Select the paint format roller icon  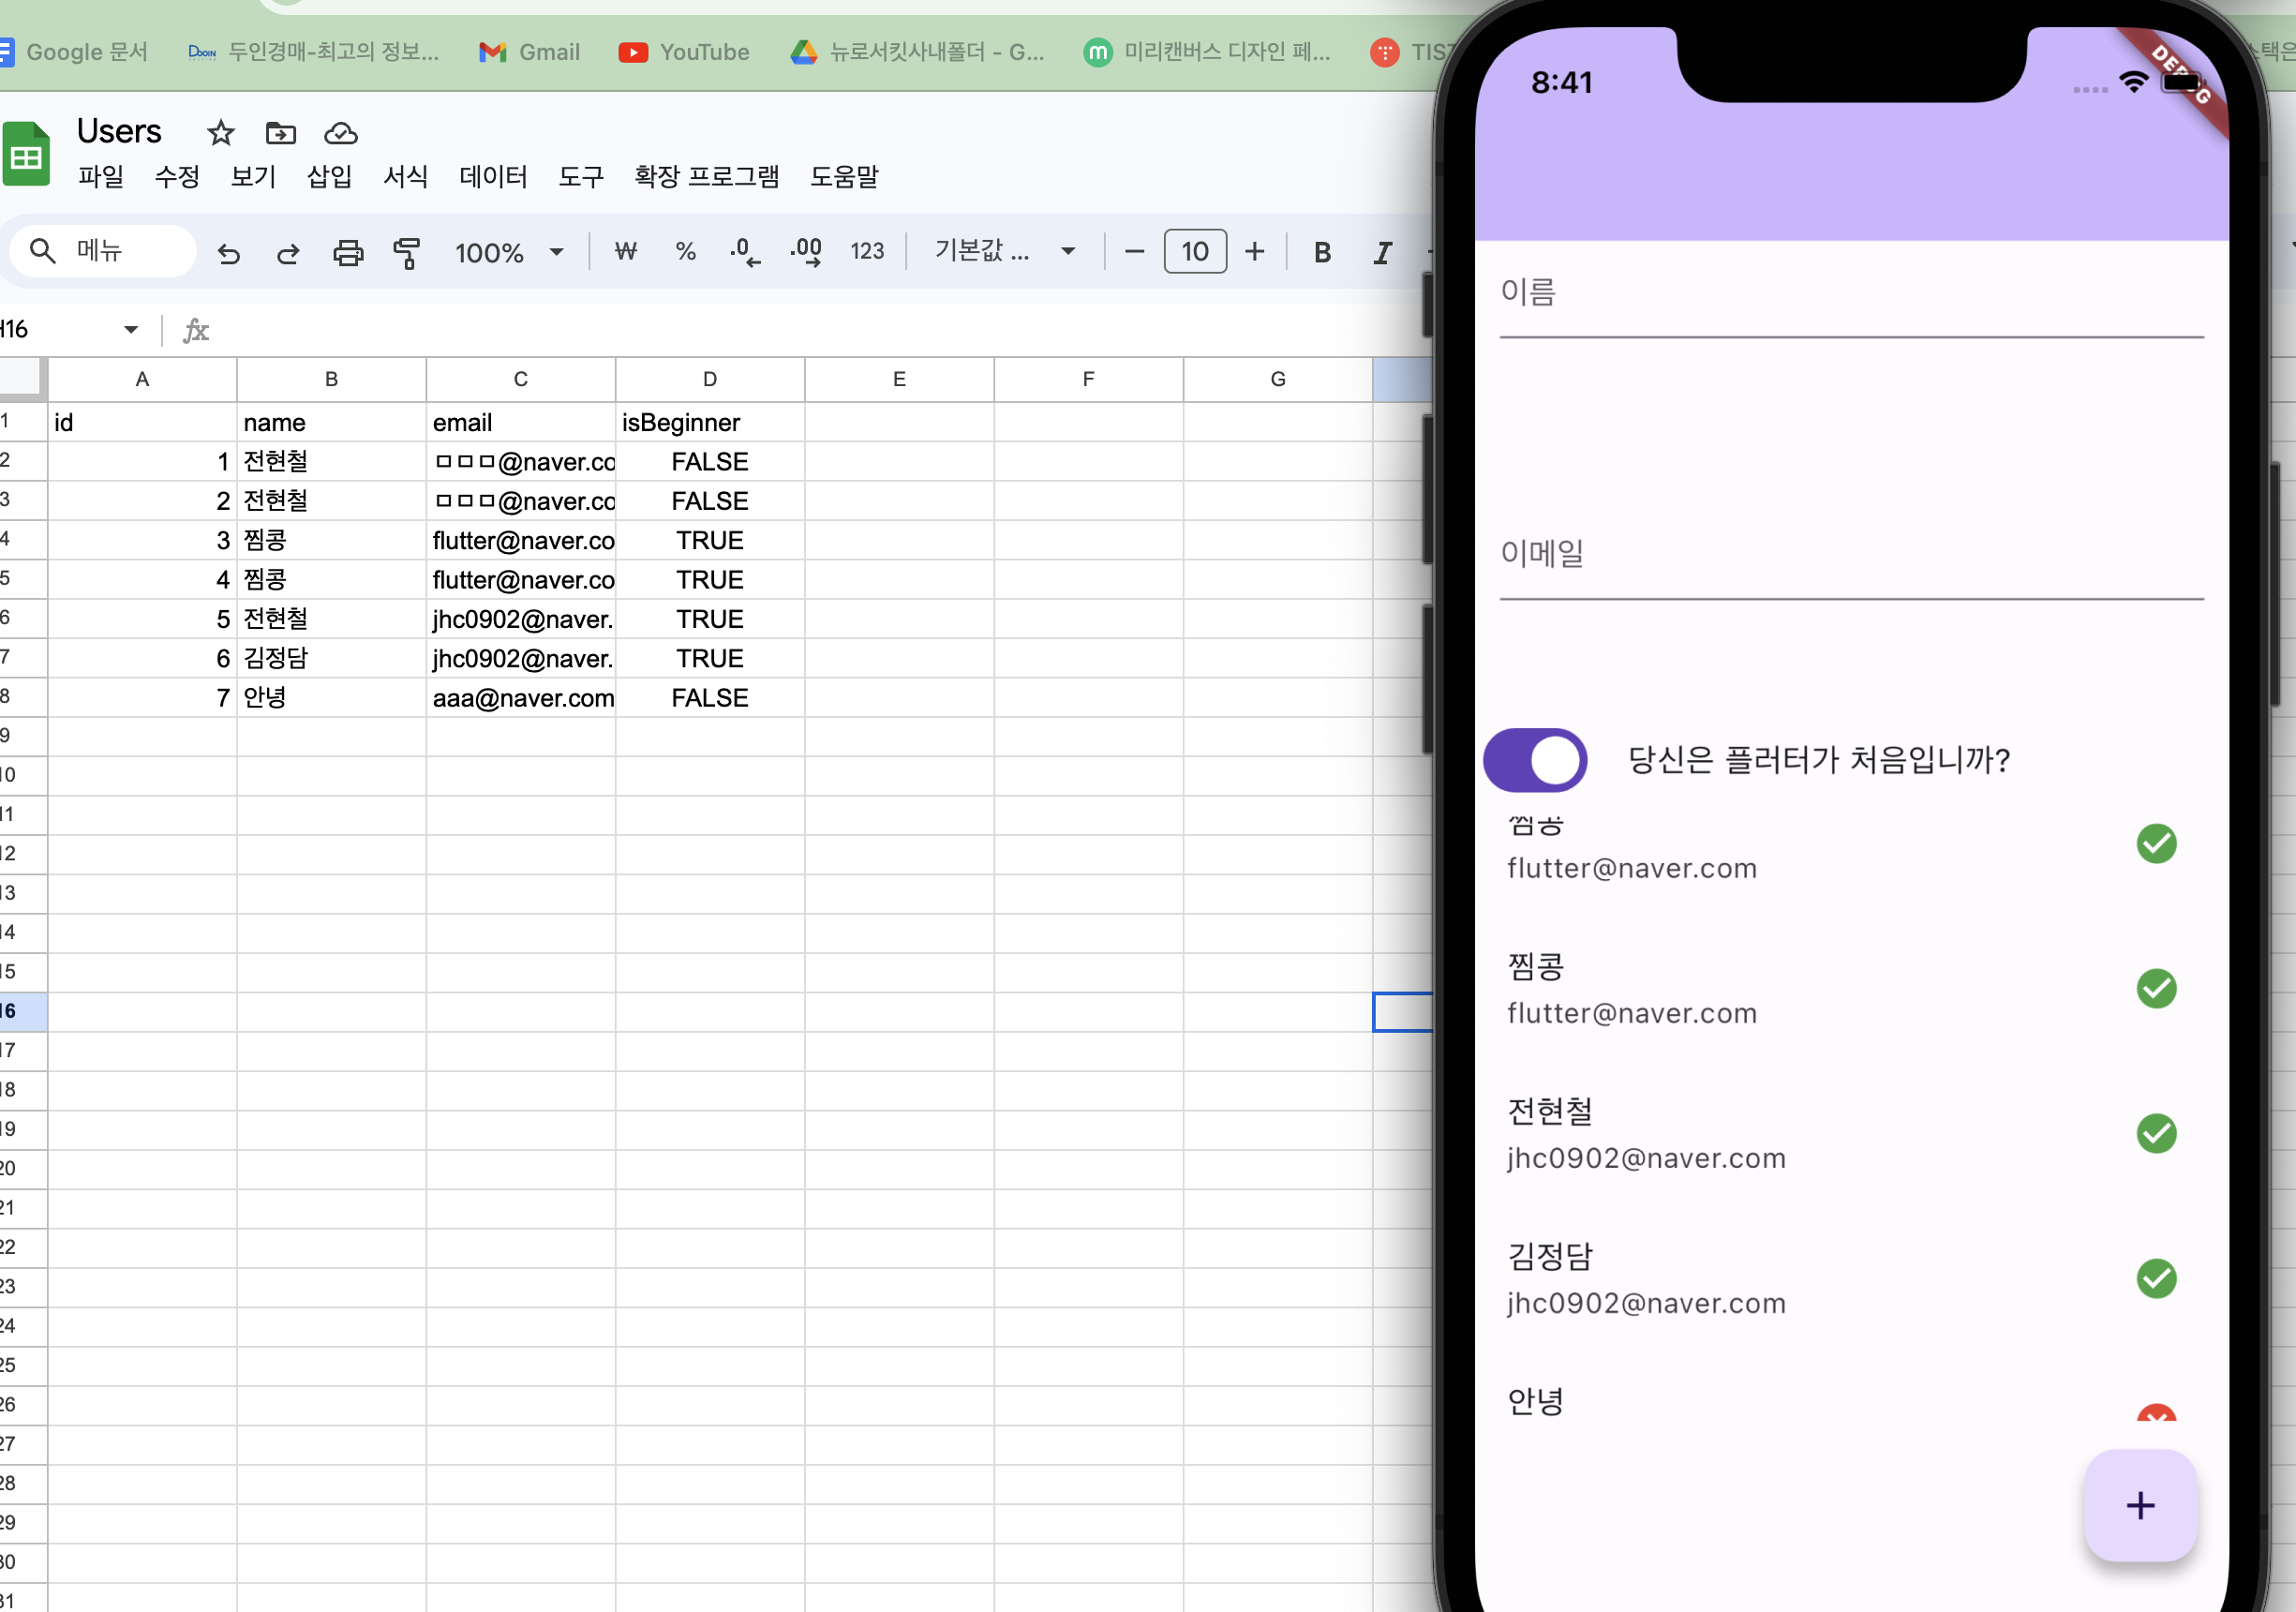[x=407, y=252]
